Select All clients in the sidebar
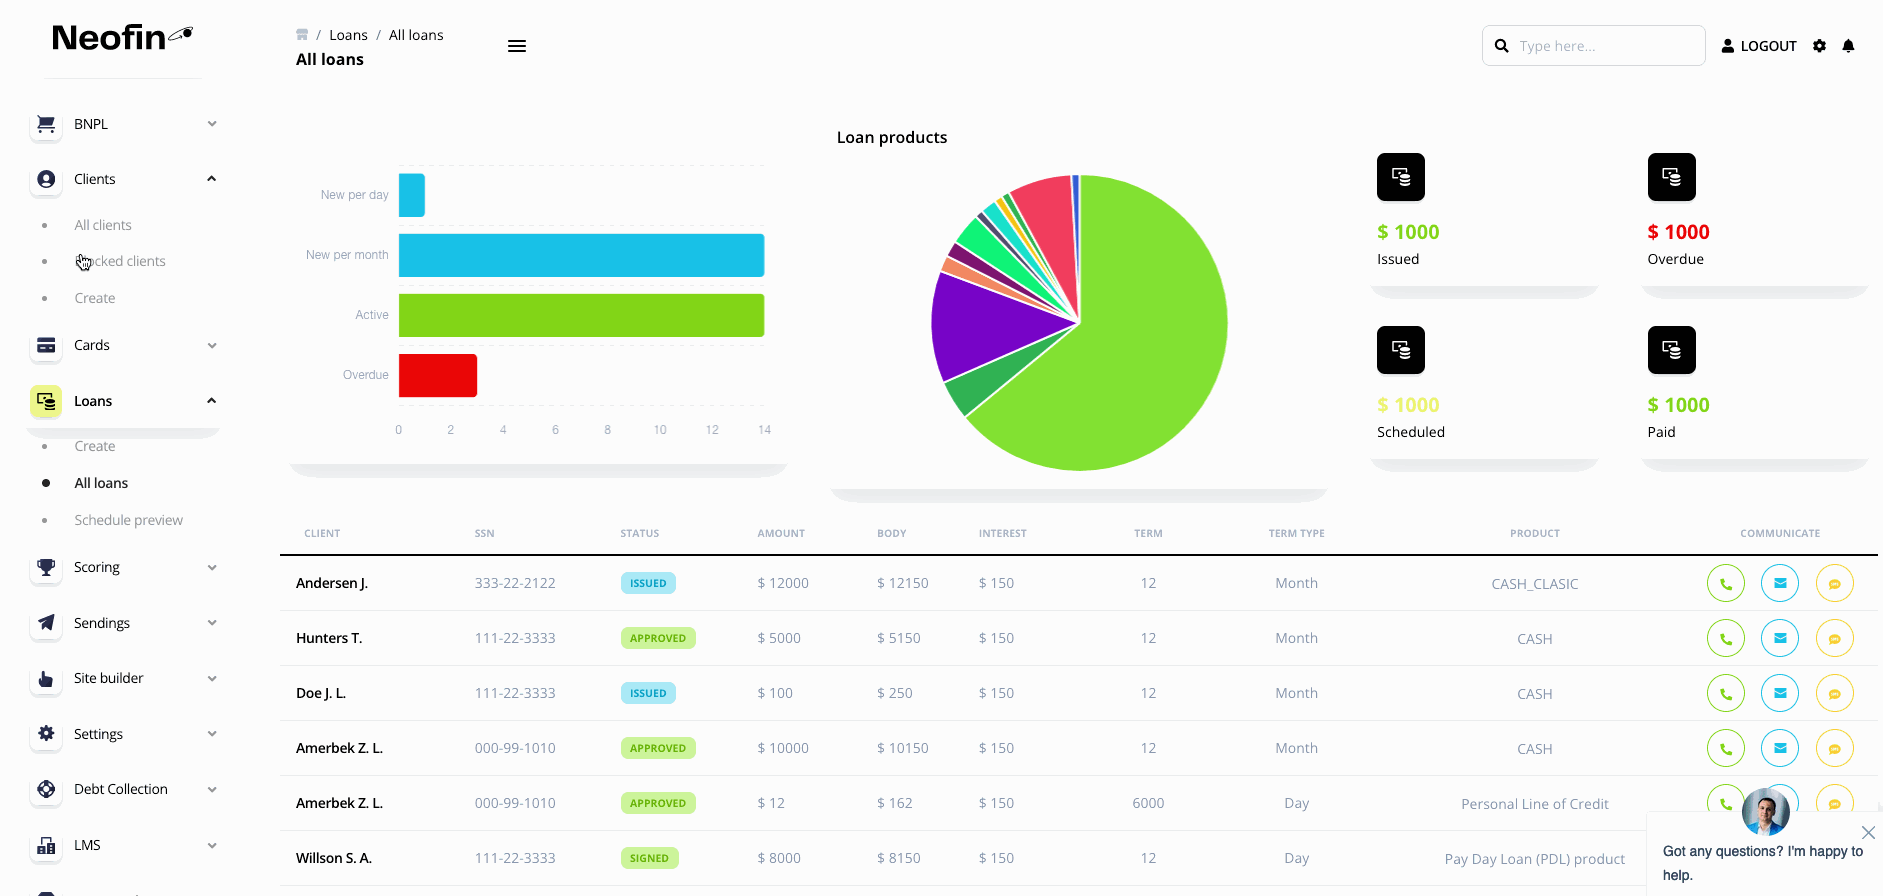1883x896 pixels. (103, 225)
